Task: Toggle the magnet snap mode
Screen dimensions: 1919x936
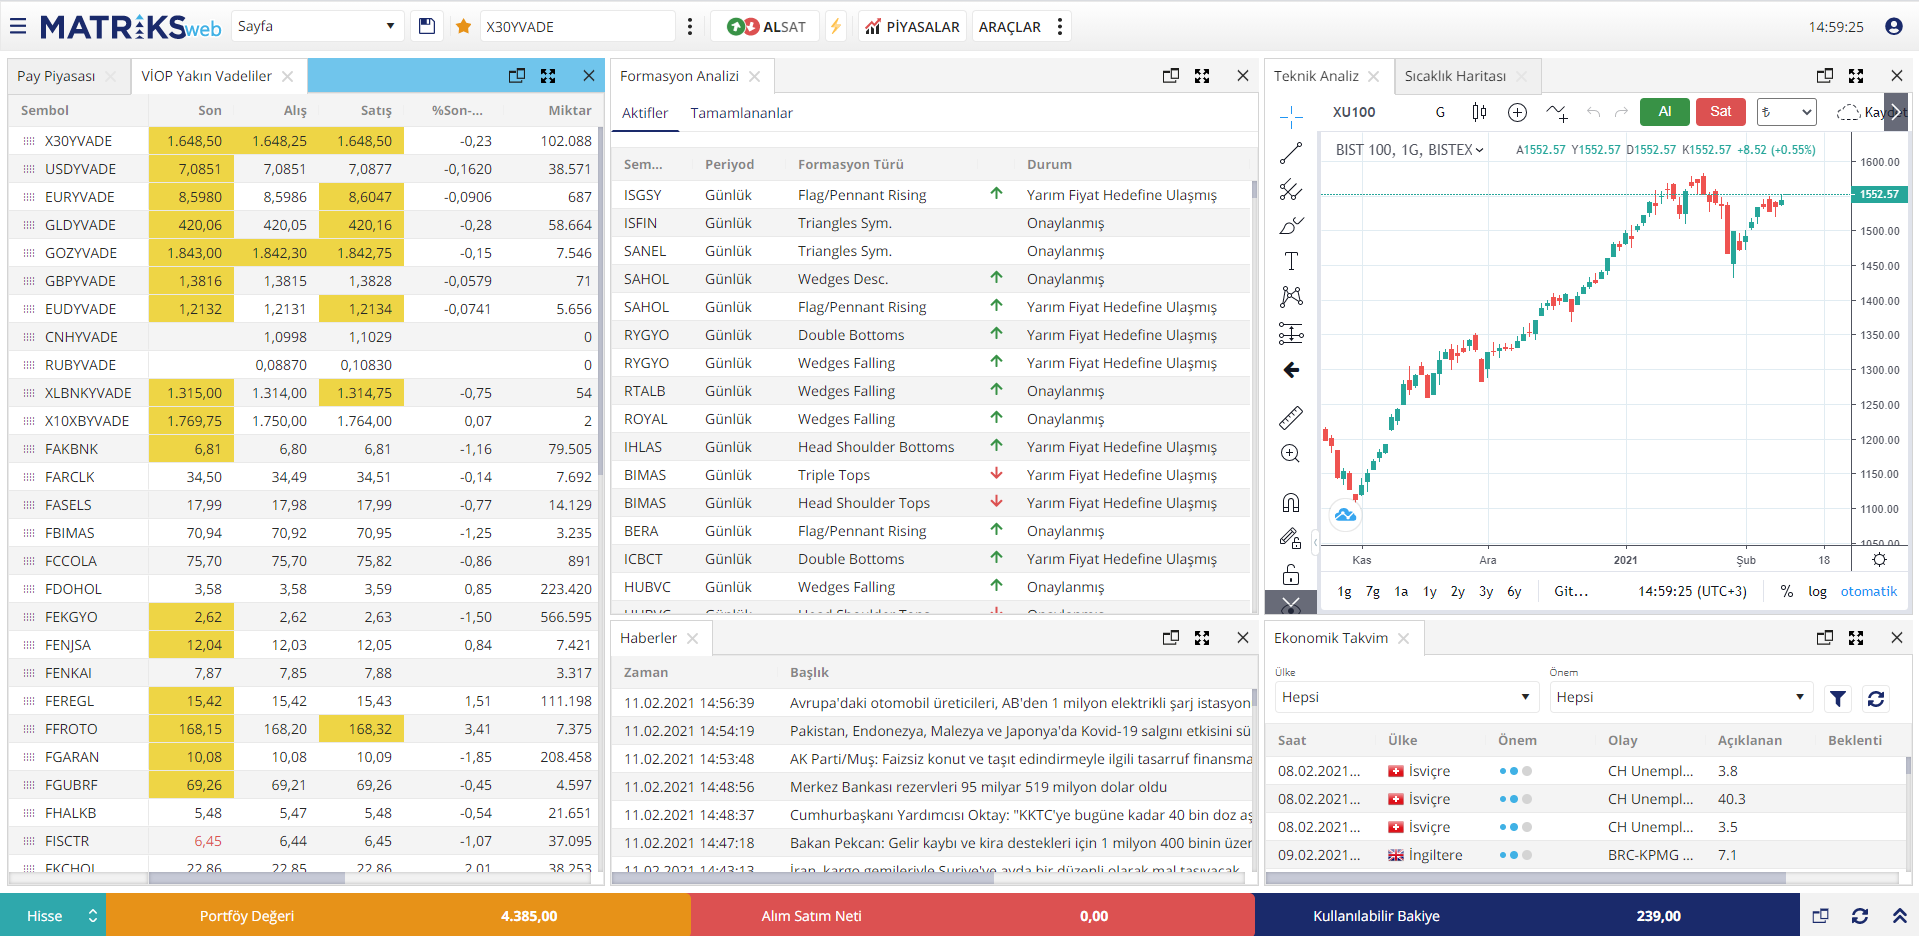Action: click(x=1291, y=502)
